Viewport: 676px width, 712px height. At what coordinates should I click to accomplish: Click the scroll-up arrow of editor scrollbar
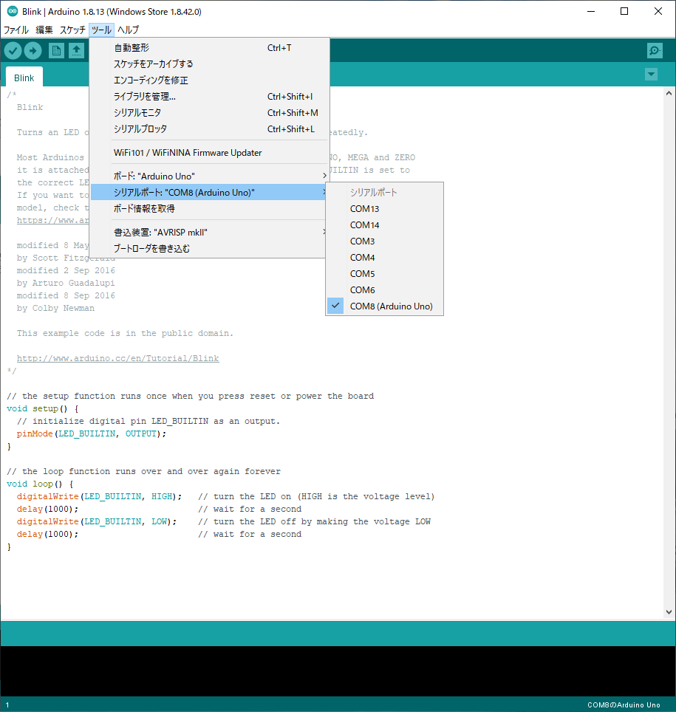pyautogui.click(x=669, y=93)
